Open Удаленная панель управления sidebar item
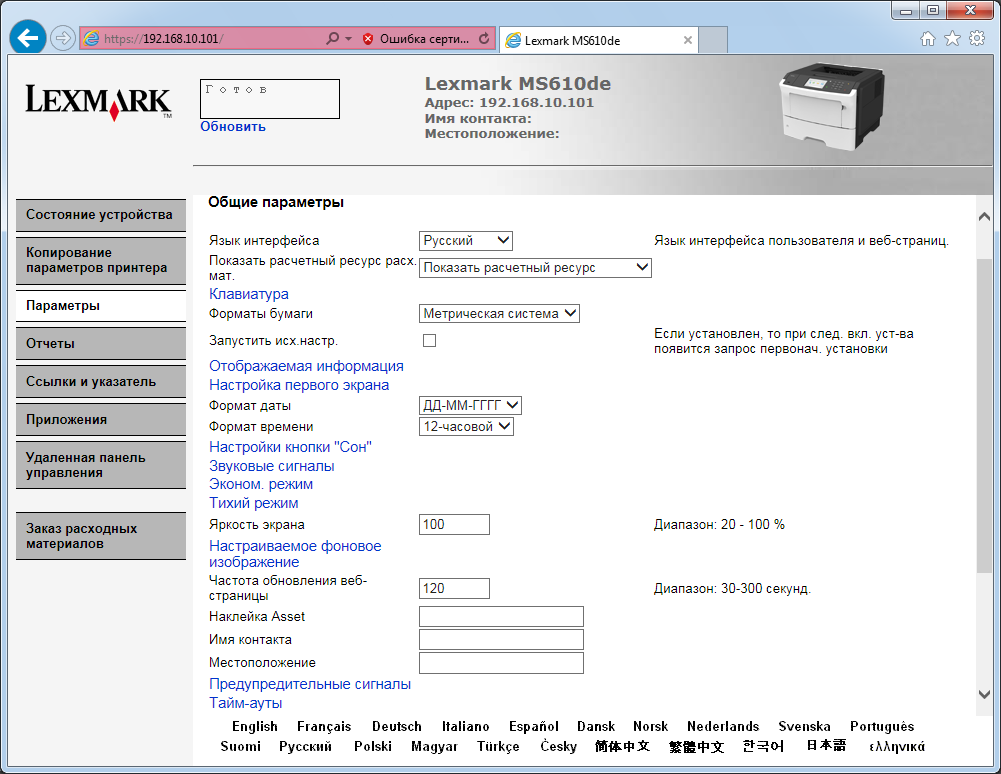 point(101,466)
